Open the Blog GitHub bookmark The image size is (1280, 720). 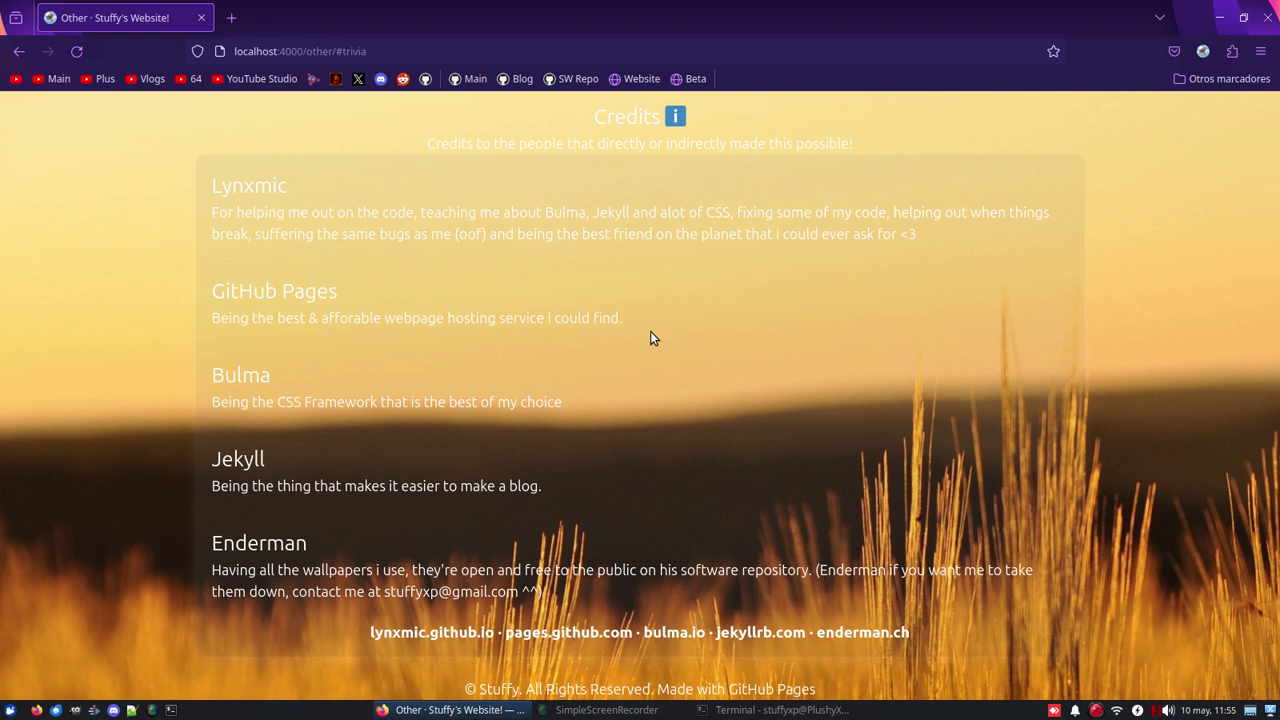[515, 79]
